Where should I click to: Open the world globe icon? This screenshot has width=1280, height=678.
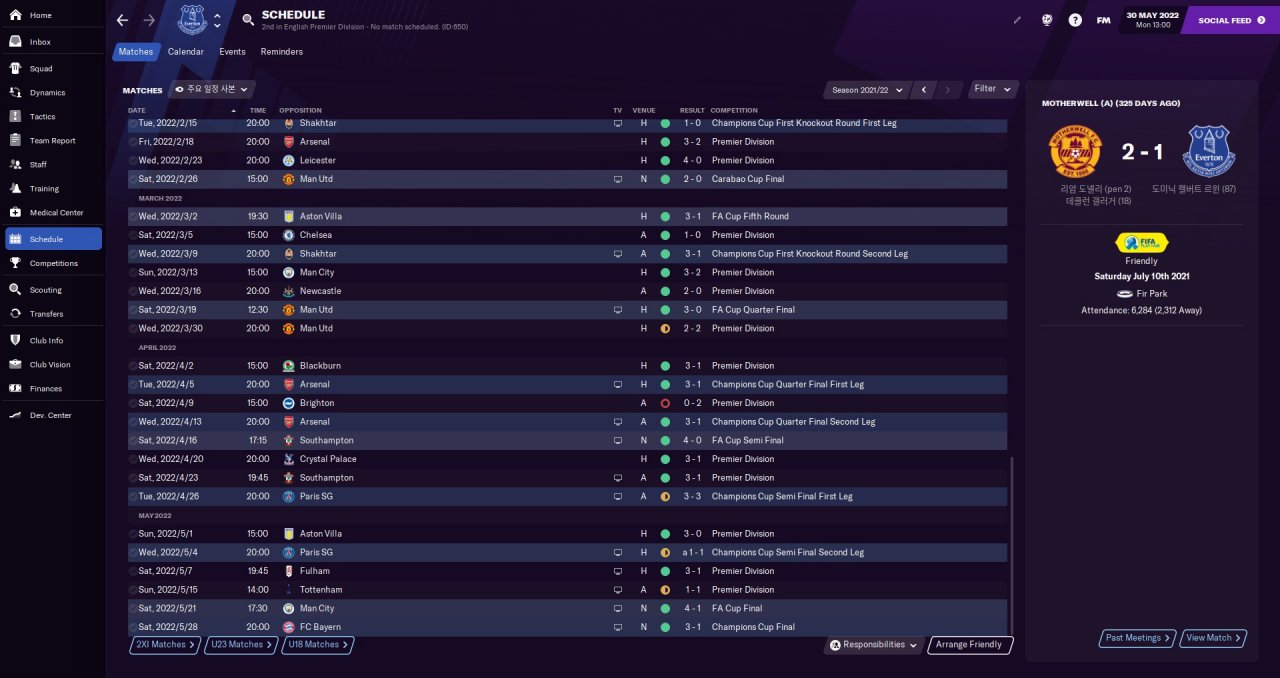(1046, 20)
